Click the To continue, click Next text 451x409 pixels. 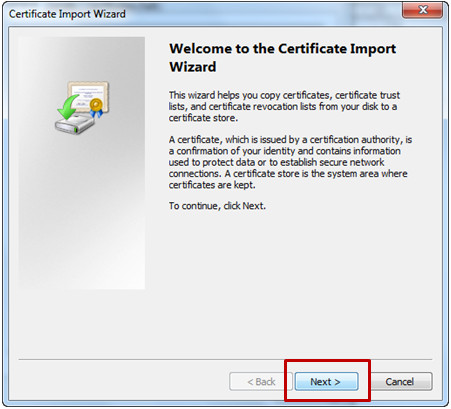217,206
